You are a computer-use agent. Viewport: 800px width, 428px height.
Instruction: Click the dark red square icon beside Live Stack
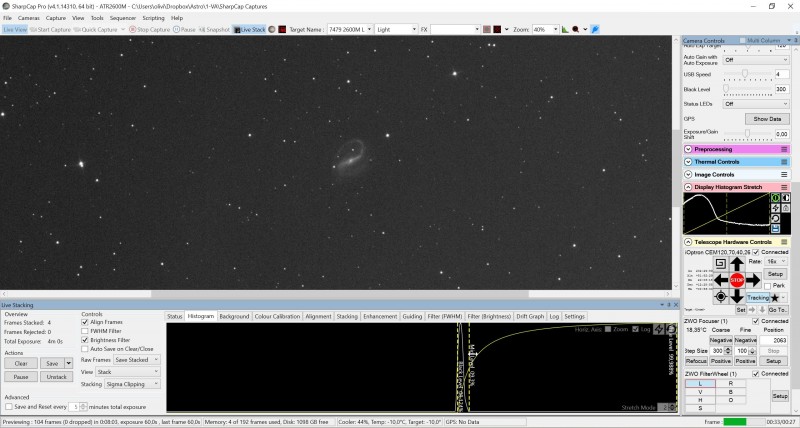coord(282,30)
